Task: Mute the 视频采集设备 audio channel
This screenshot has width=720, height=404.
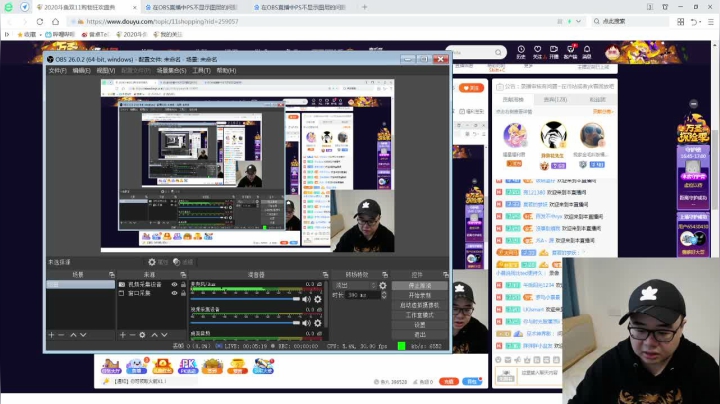Action: point(306,323)
